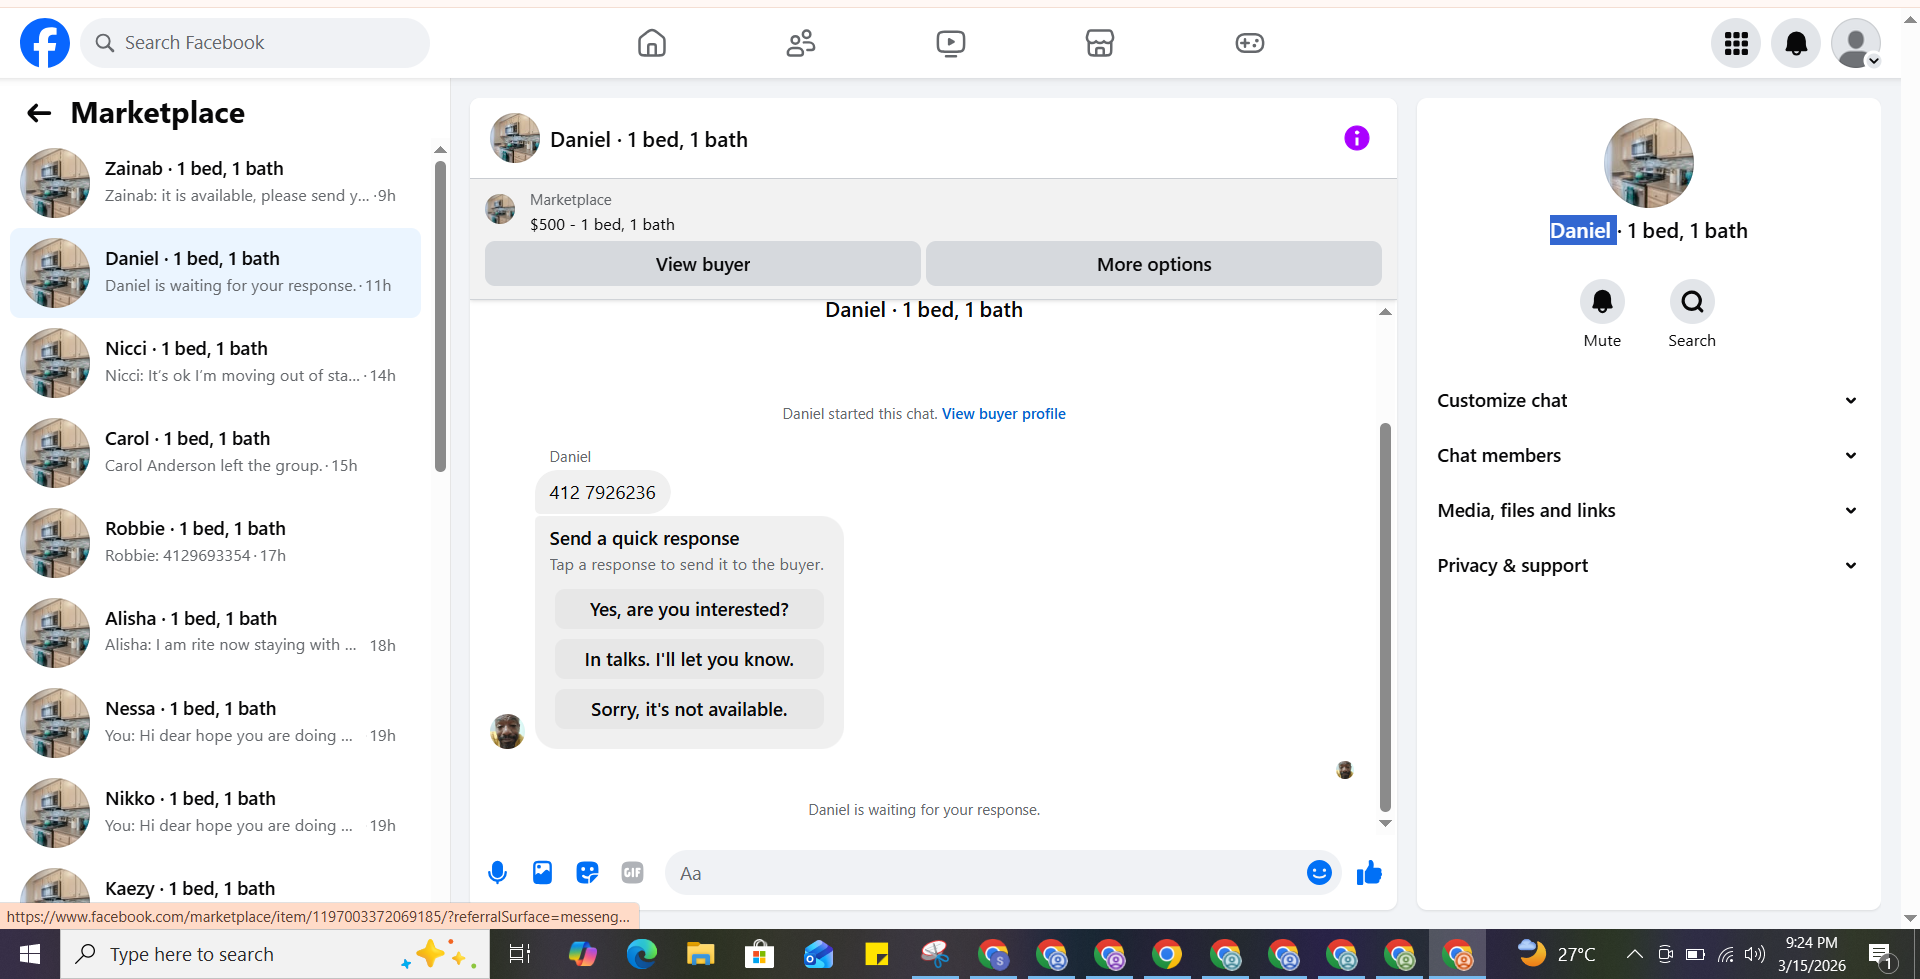Mute the Daniel conversation

pyautogui.click(x=1602, y=302)
